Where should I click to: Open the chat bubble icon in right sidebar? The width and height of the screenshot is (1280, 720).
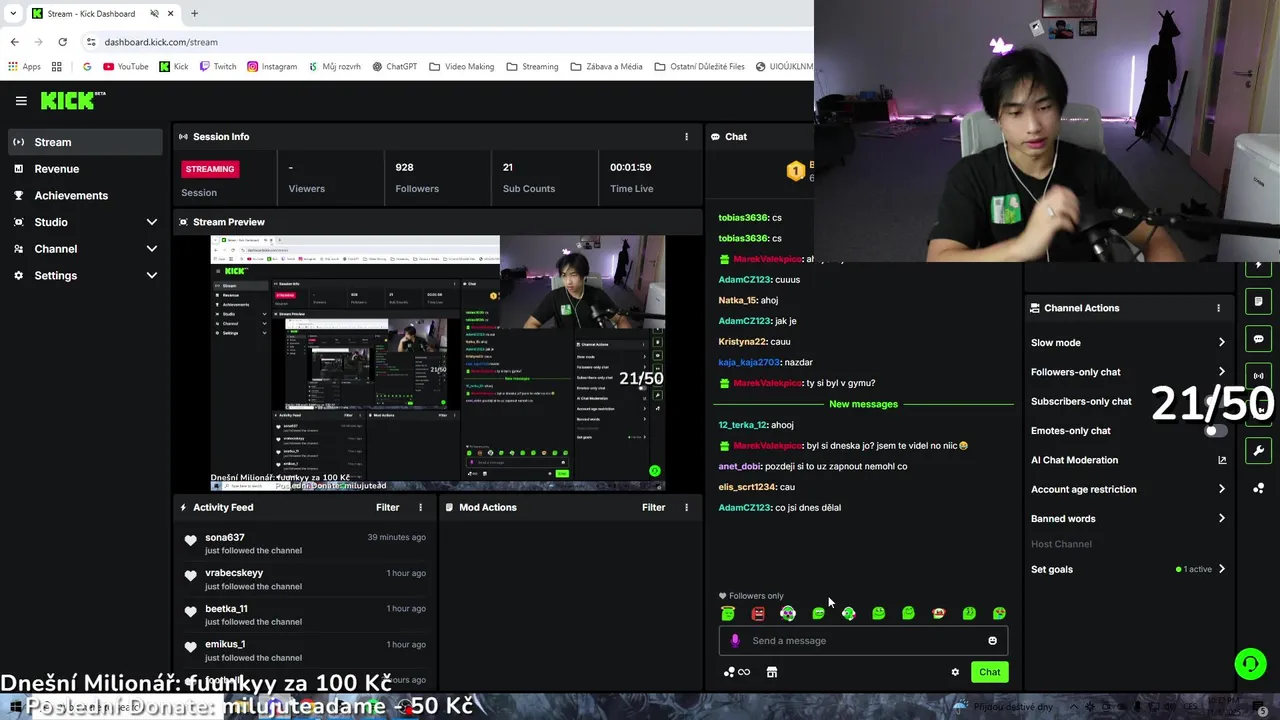(1259, 339)
